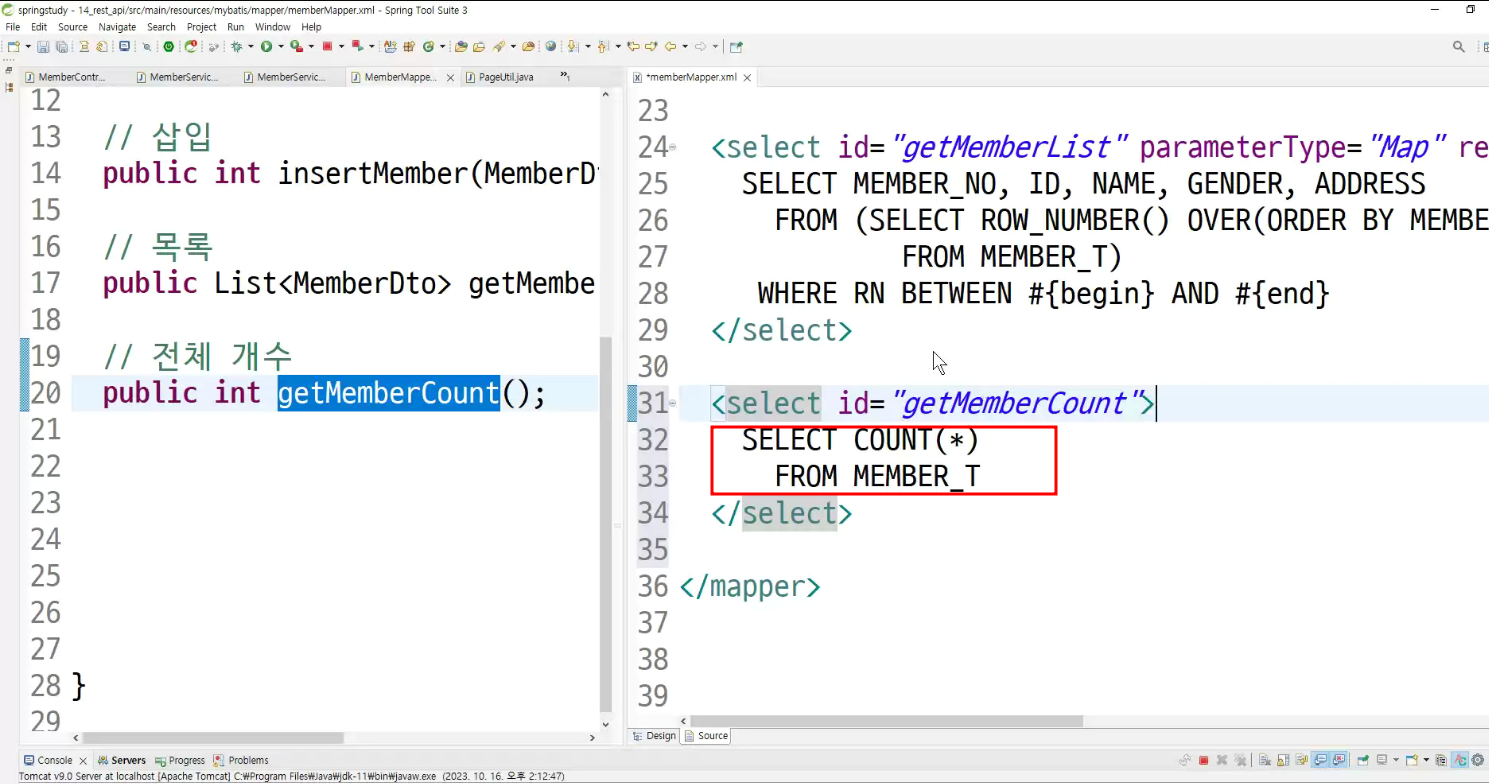
Task: Collapse fold marker at line 24
Action: point(673,147)
